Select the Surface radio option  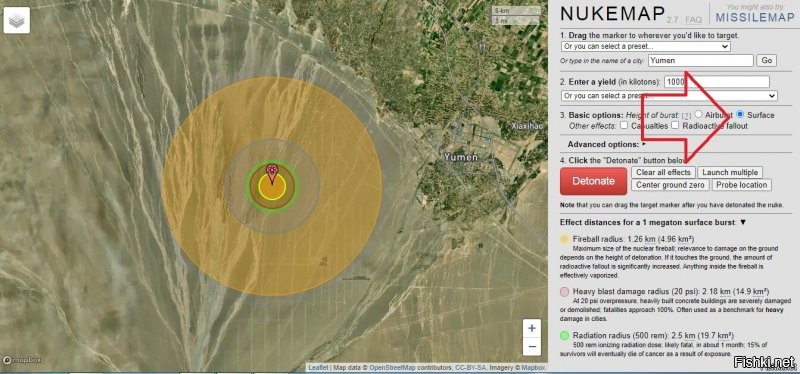pyautogui.click(x=740, y=114)
